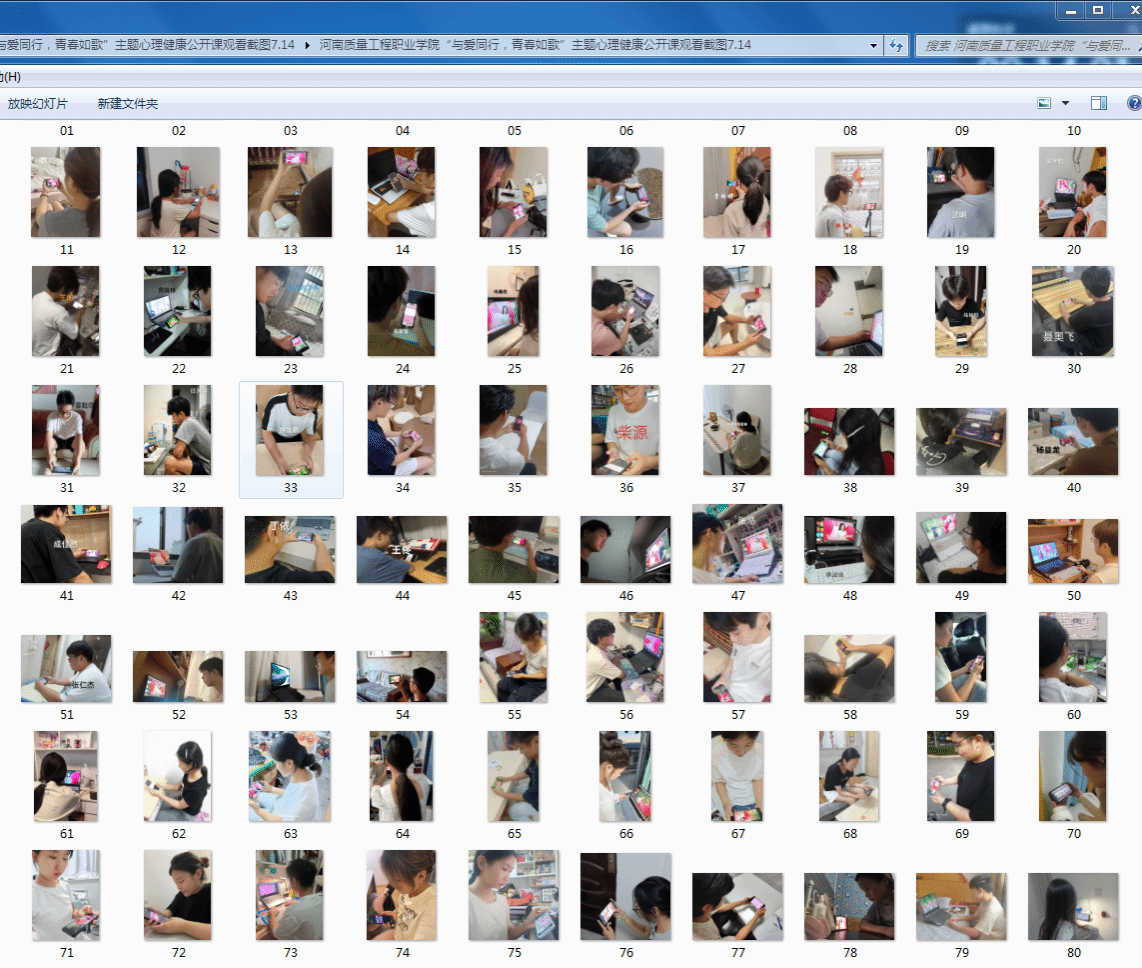Expand the address bar history dropdown

pyautogui.click(x=873, y=45)
